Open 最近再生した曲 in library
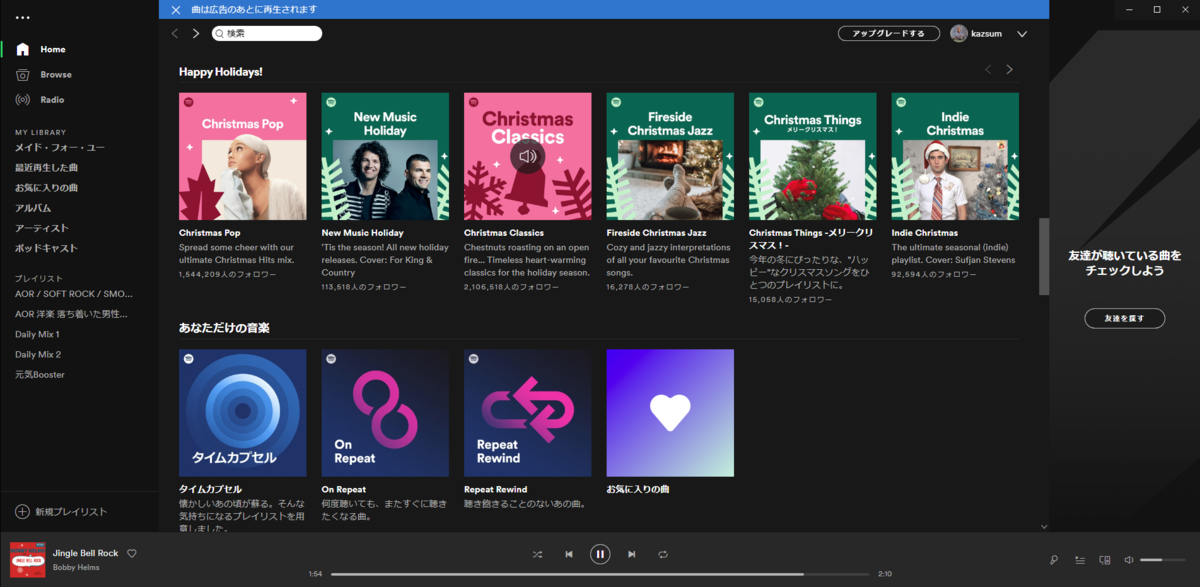The height and width of the screenshot is (587, 1200). click(46, 168)
